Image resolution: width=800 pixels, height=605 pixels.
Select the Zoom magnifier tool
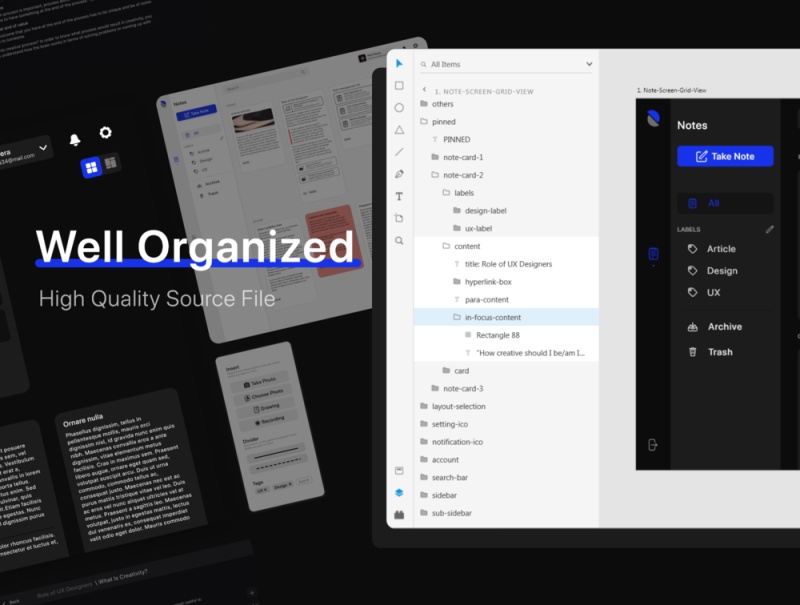tap(399, 241)
